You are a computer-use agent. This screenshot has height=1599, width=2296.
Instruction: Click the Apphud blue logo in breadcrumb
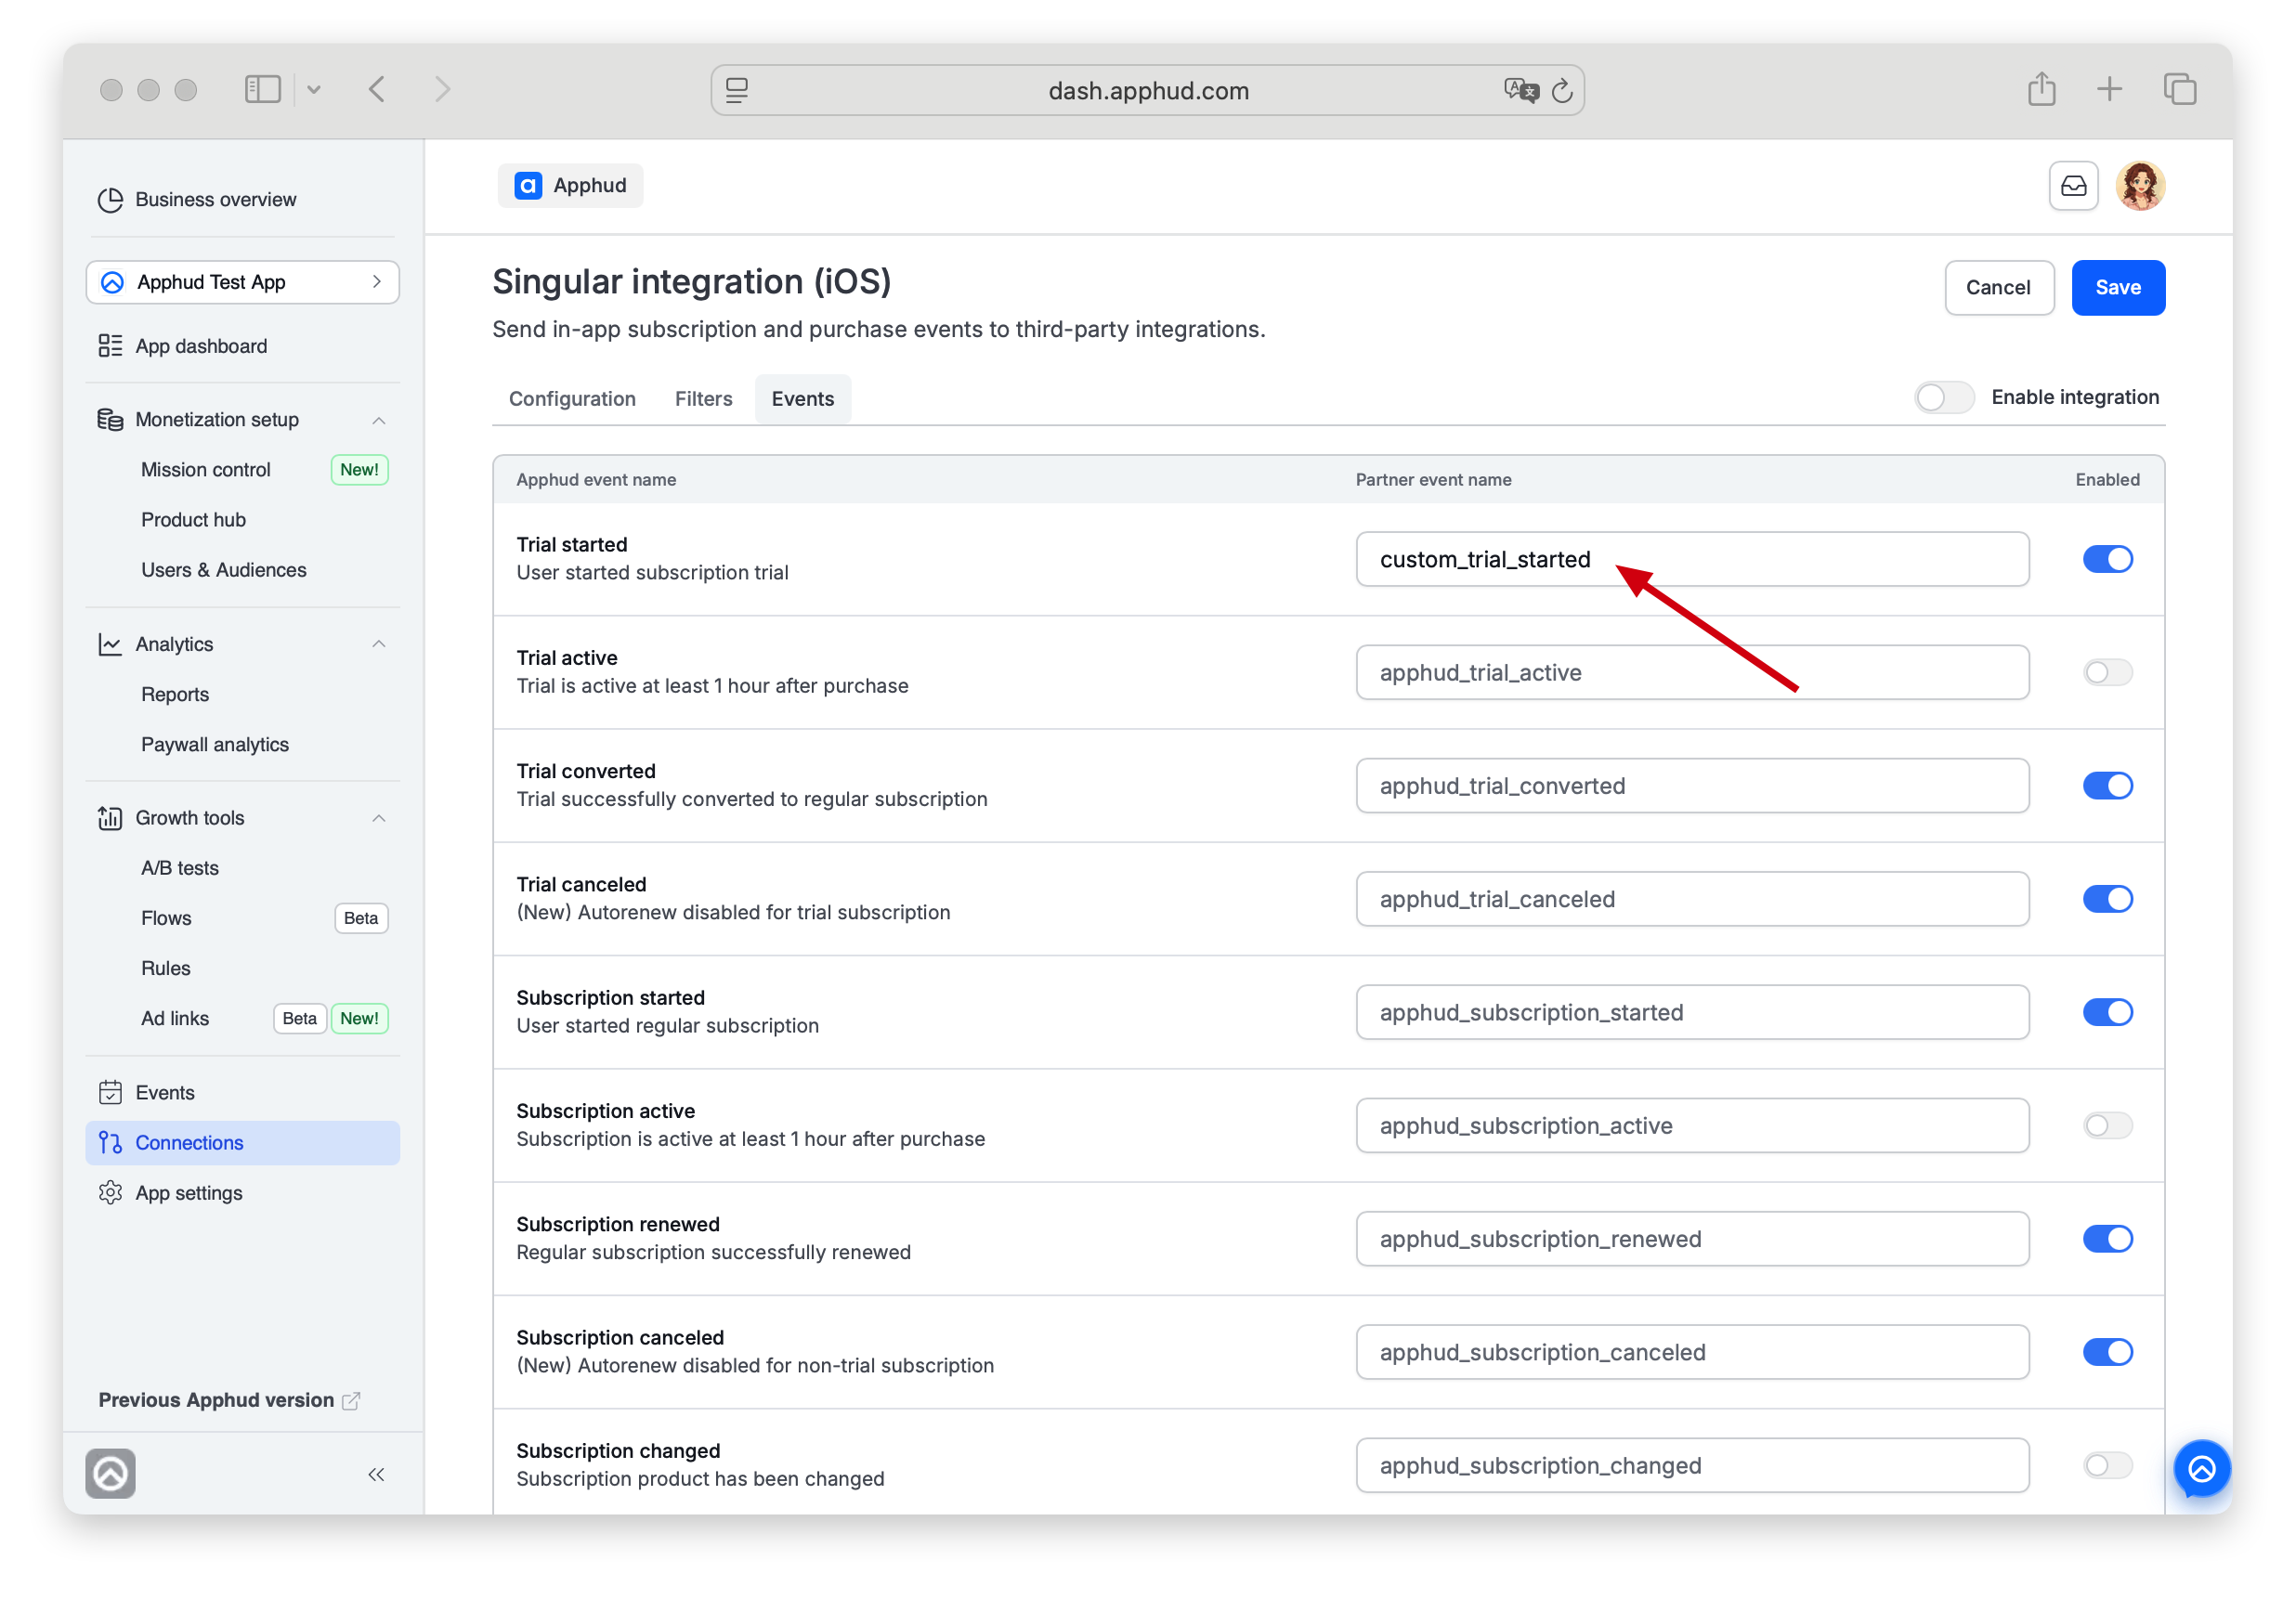point(528,186)
